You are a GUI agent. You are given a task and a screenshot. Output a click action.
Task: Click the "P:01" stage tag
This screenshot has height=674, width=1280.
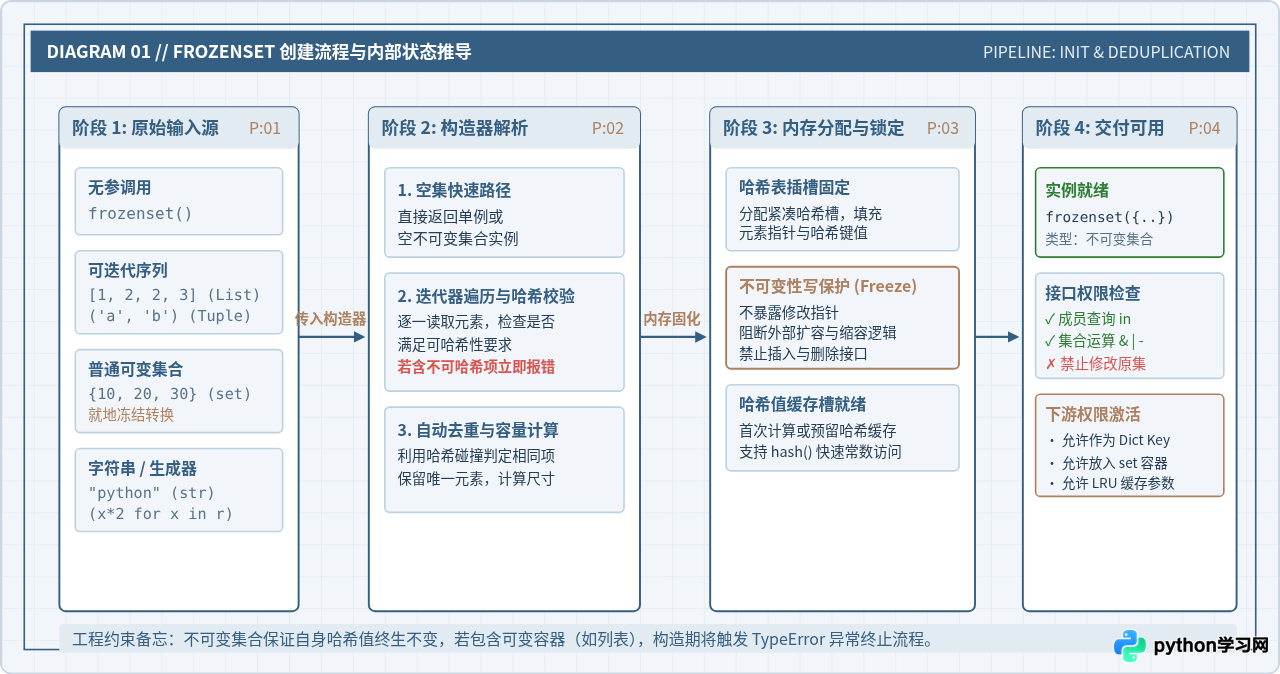click(x=265, y=128)
